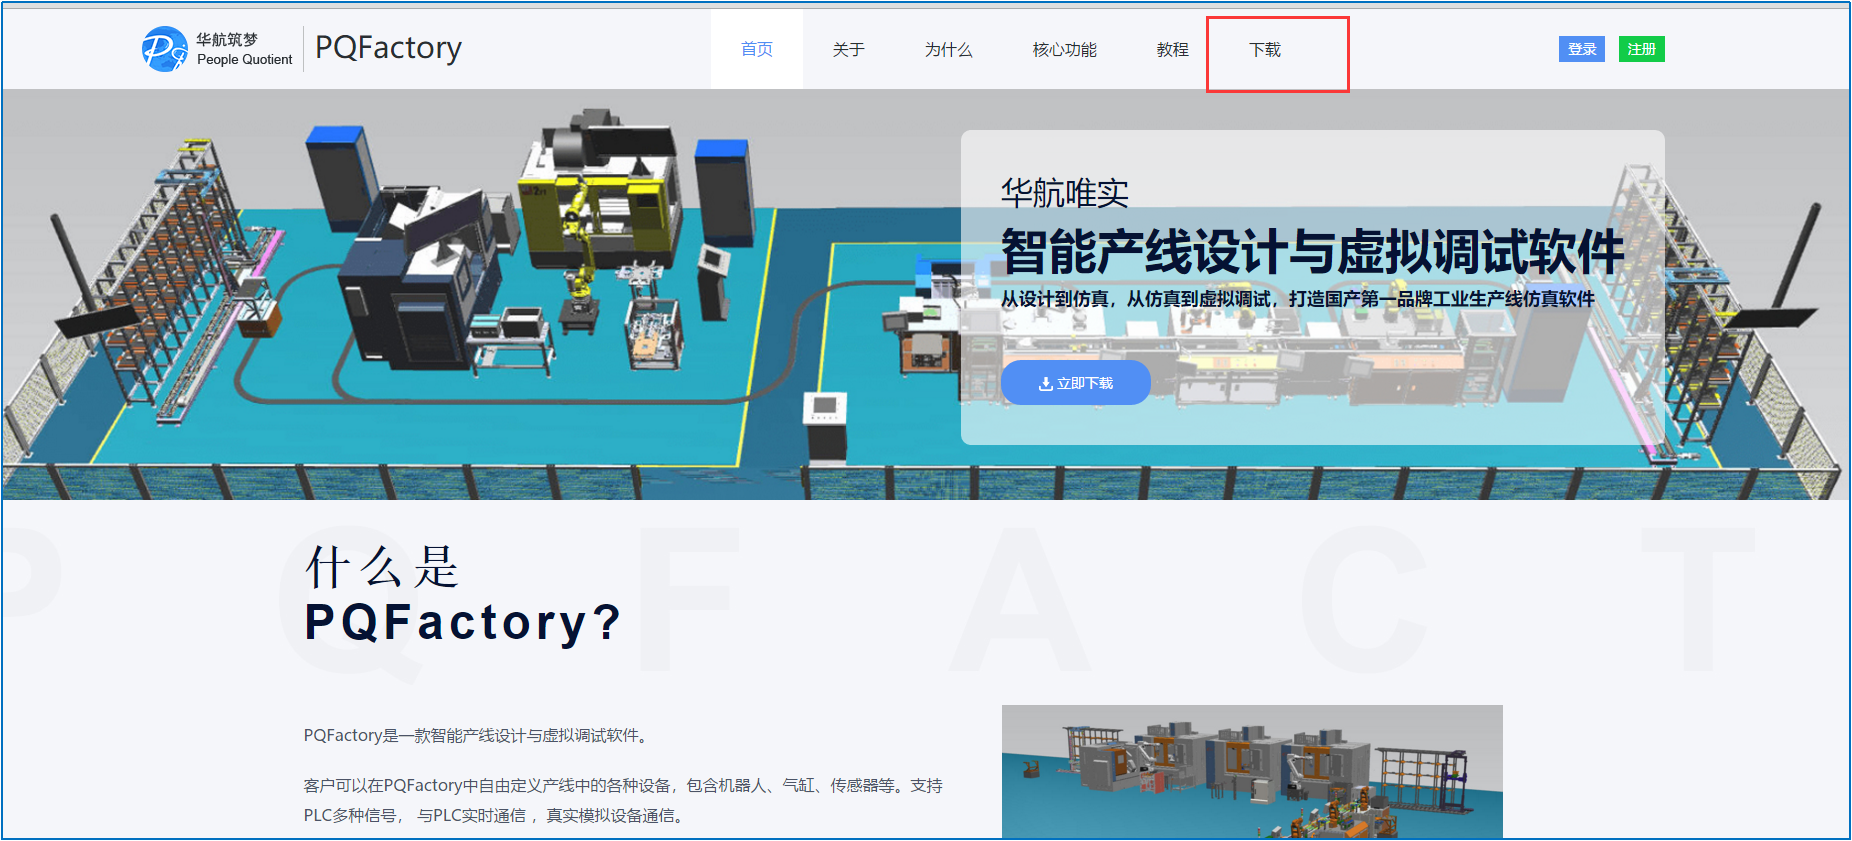Open the production line preview thumbnail
The width and height of the screenshot is (1852, 841).
(1252, 771)
